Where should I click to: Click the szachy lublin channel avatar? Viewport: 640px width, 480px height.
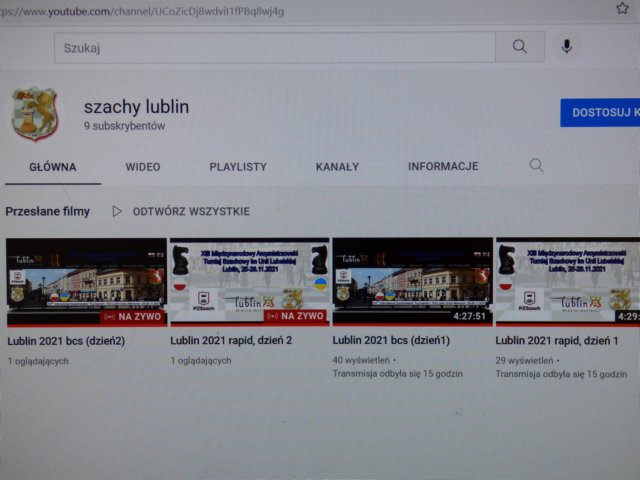34,113
